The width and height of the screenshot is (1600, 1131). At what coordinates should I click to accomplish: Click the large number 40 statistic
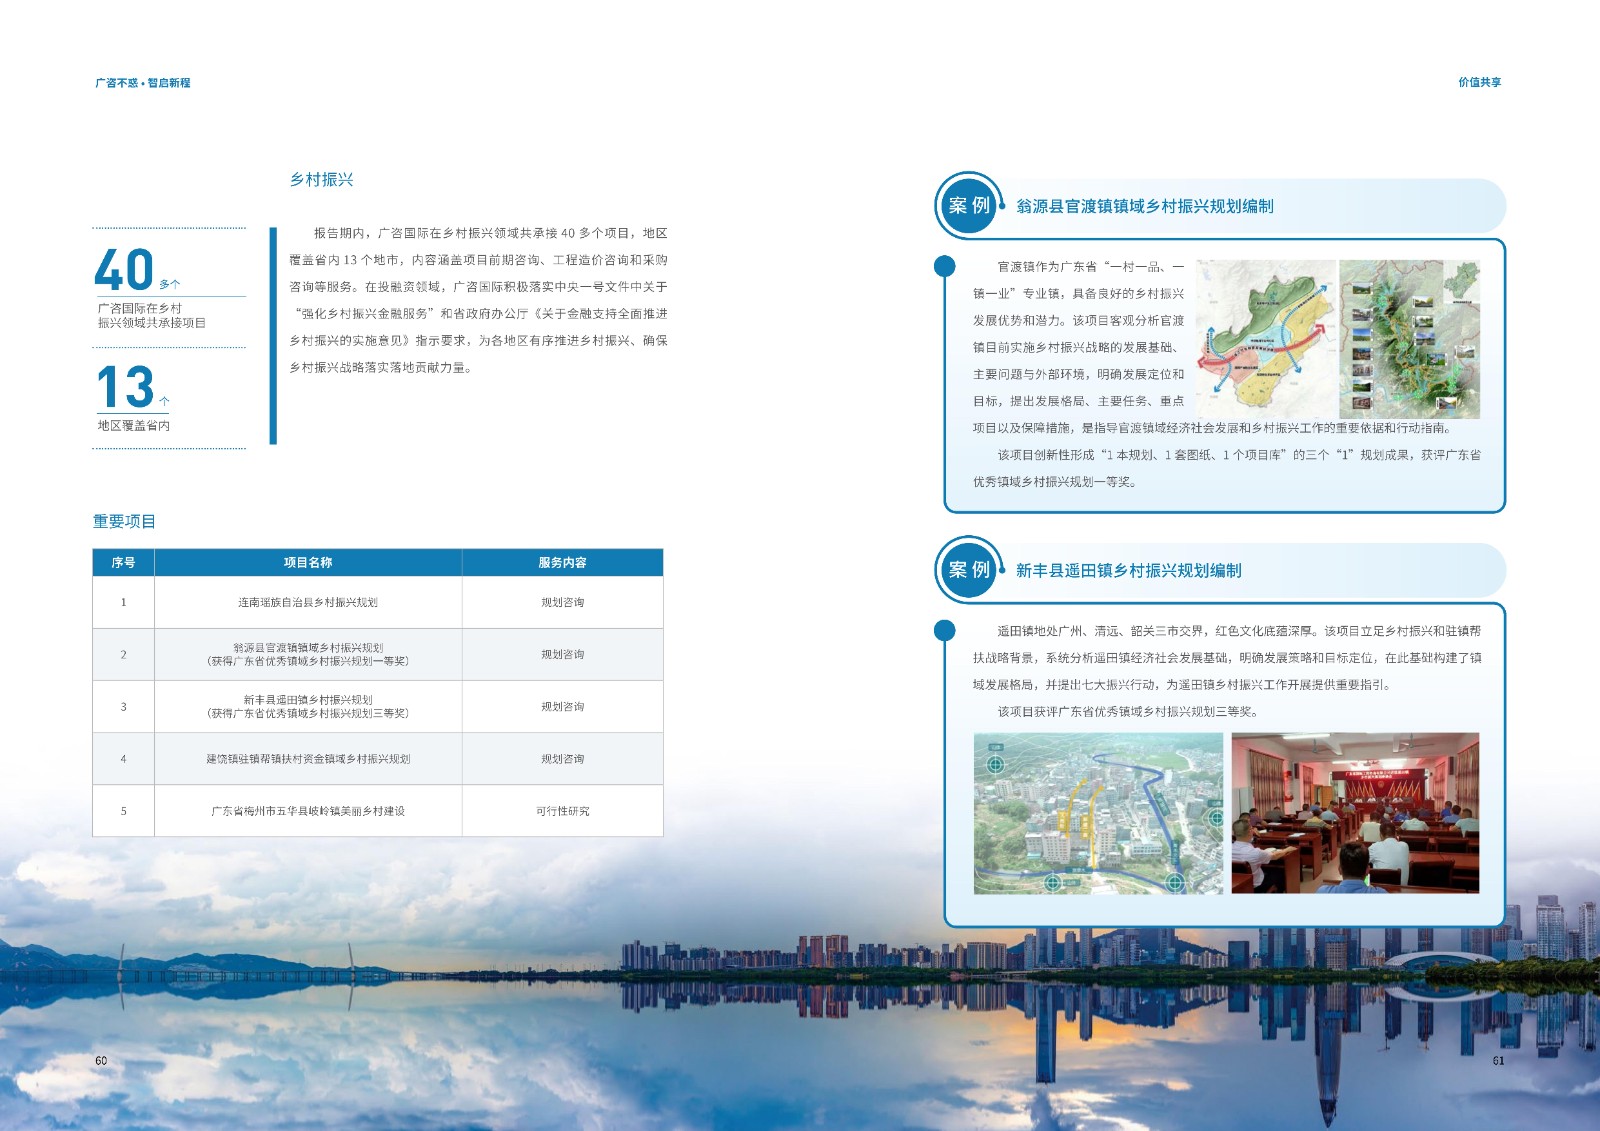pyautogui.click(x=124, y=270)
